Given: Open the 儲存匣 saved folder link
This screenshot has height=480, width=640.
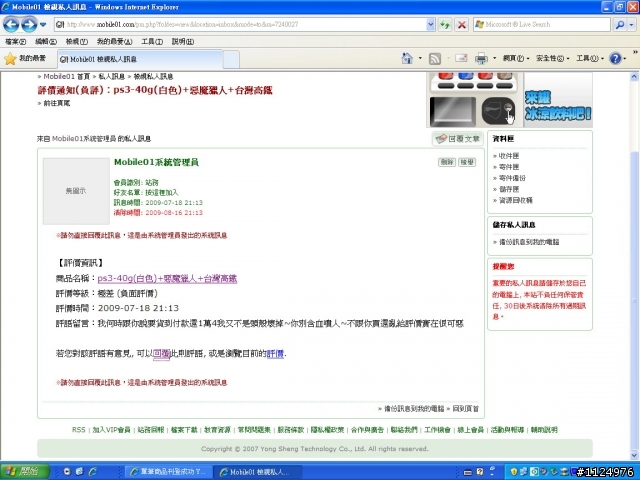Looking at the screenshot, I should pos(509,189).
